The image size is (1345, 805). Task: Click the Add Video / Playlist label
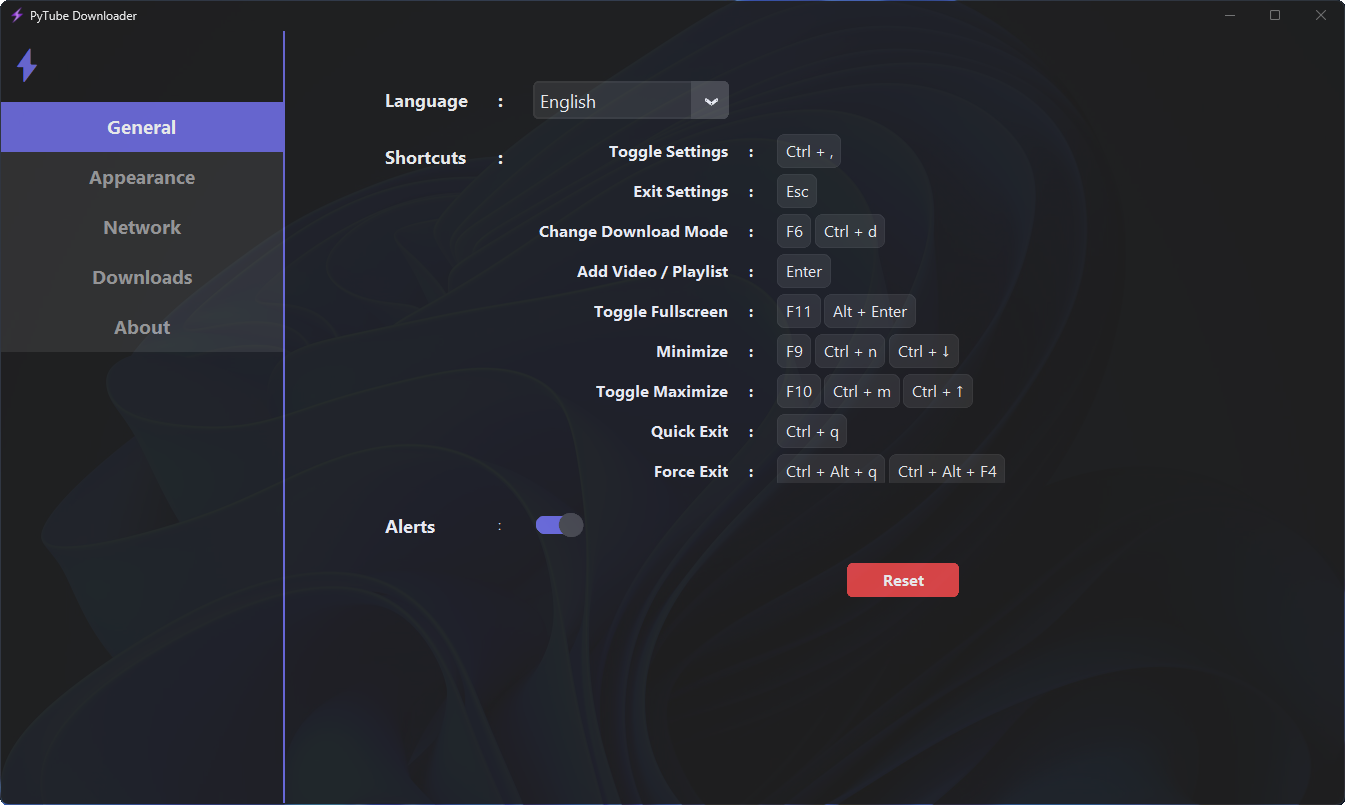click(653, 272)
